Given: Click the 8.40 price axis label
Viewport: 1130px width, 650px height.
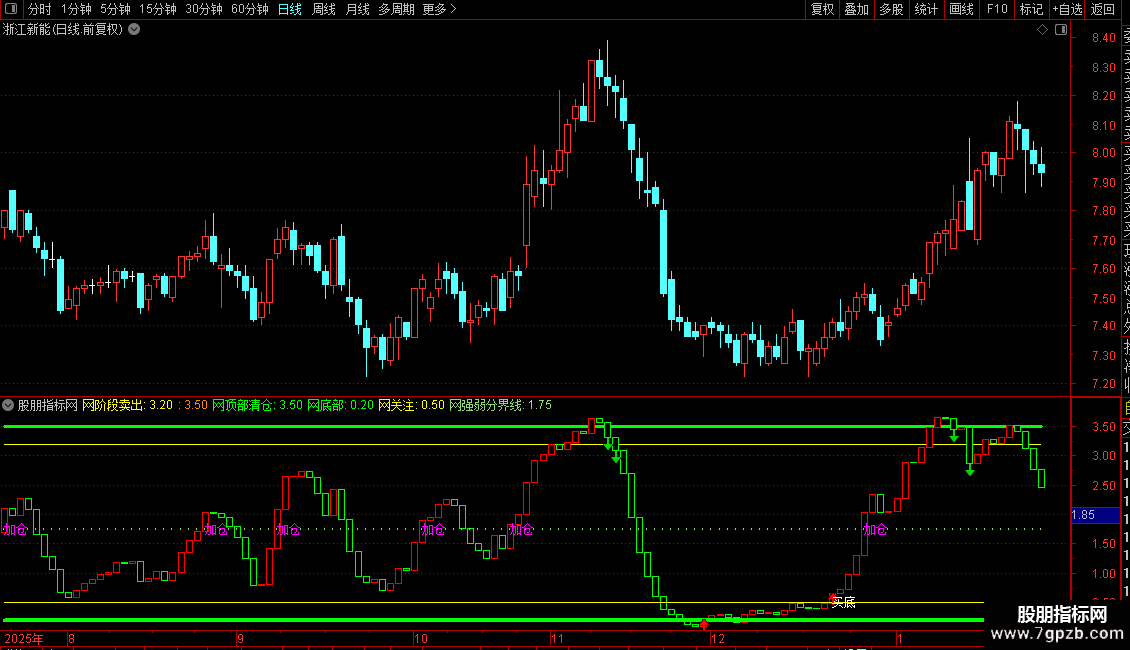Looking at the screenshot, I should 1103,38.
